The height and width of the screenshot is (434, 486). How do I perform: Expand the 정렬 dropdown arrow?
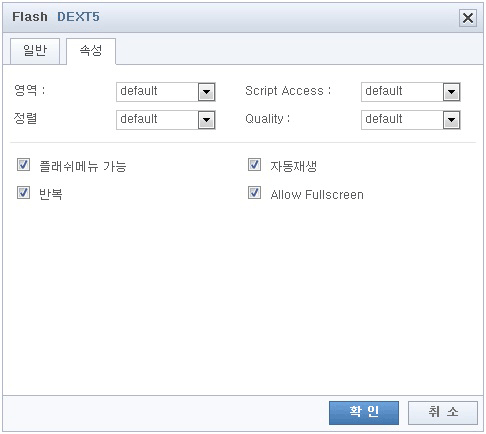[x=206, y=120]
